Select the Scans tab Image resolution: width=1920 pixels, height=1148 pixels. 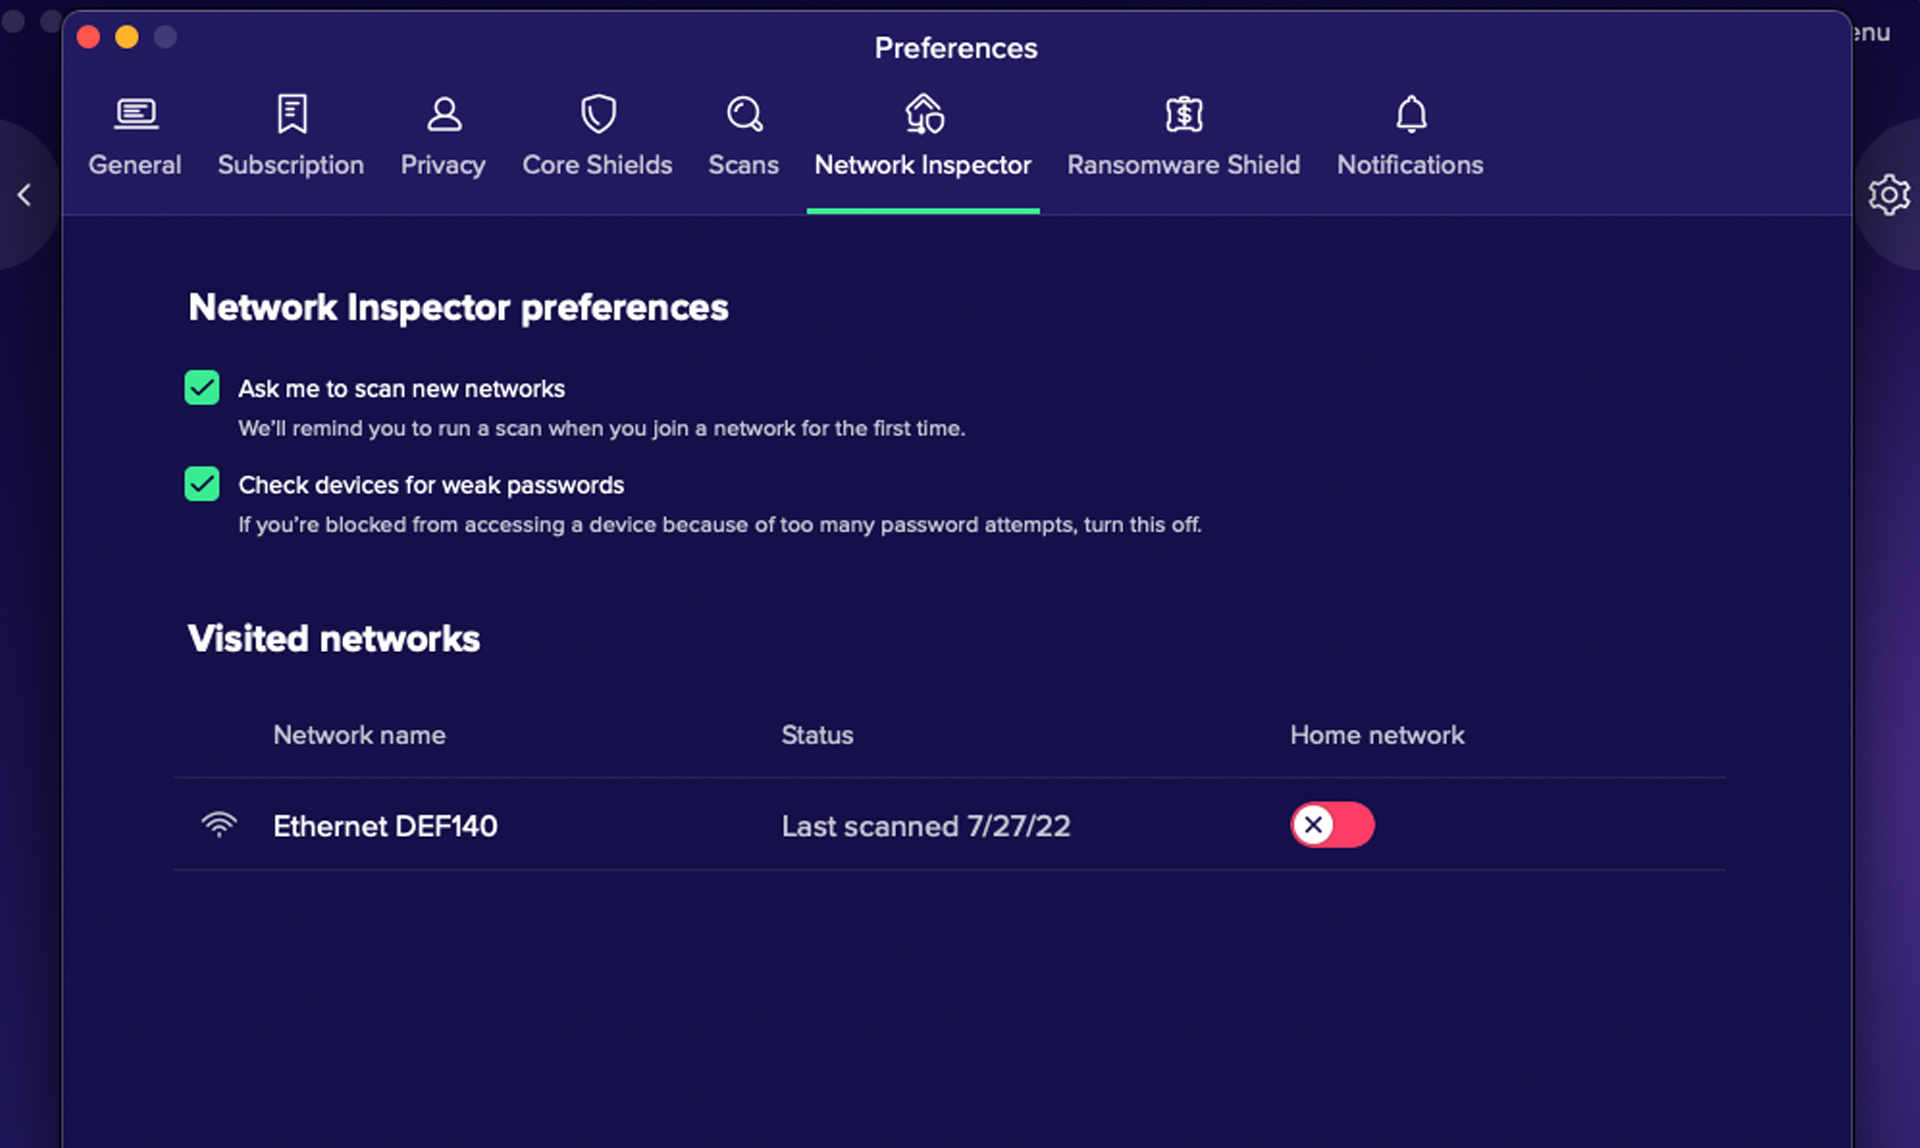(x=743, y=133)
